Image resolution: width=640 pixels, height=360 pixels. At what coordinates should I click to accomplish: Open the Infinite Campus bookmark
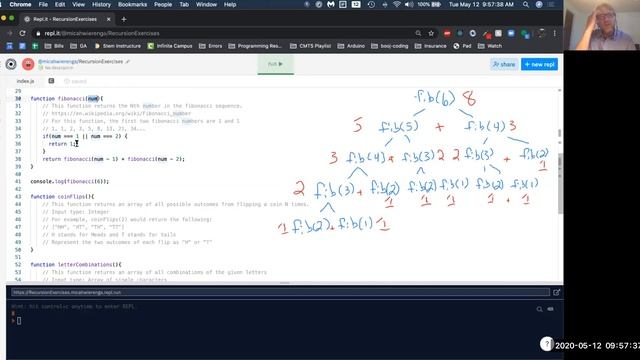[170, 46]
